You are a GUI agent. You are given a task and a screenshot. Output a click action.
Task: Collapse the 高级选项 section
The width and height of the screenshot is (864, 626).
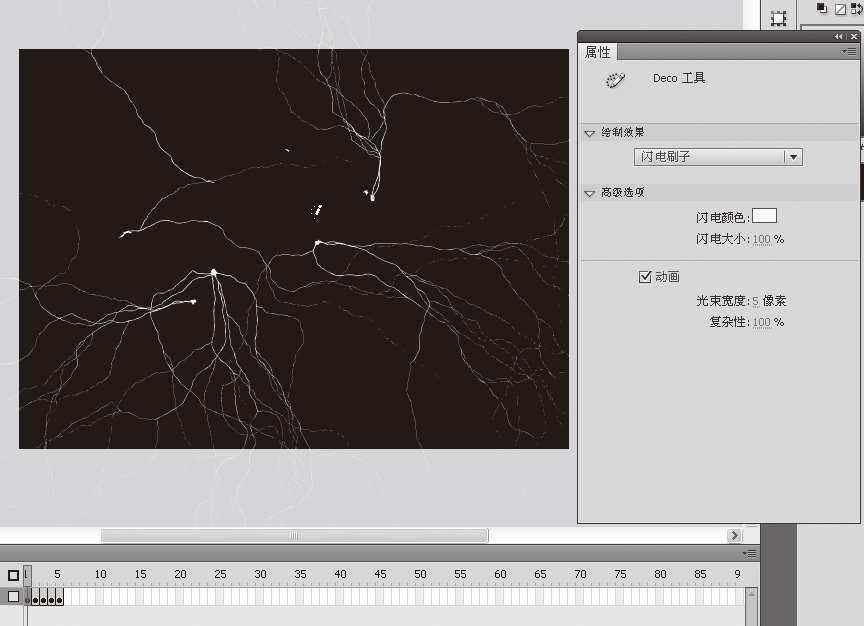point(590,193)
